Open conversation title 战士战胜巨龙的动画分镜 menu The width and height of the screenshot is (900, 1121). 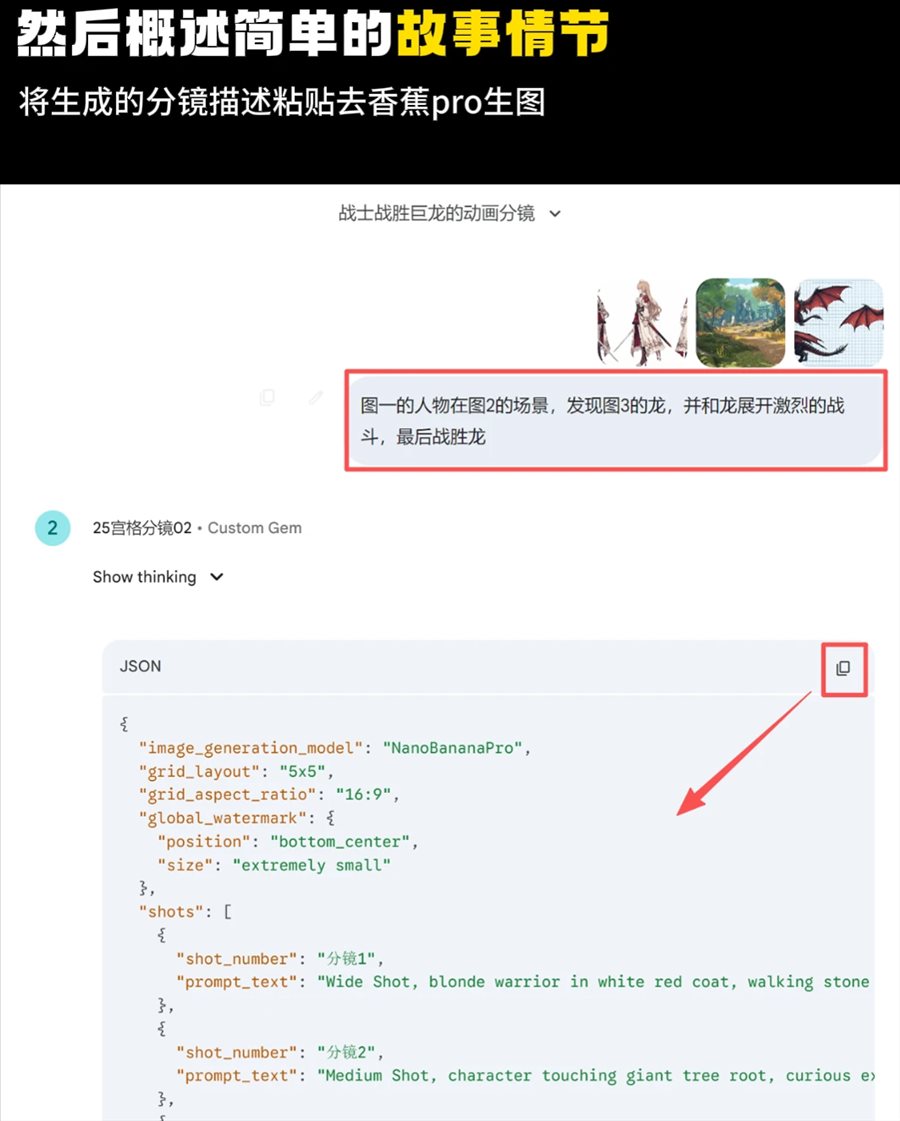click(437, 213)
